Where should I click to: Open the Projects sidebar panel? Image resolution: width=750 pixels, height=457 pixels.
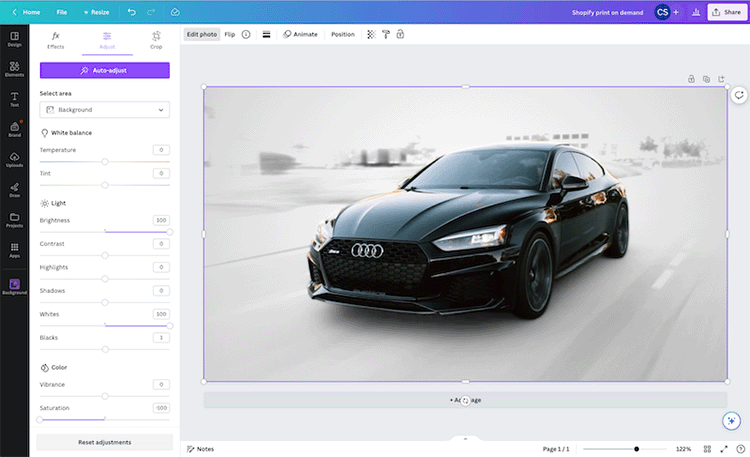(14, 220)
